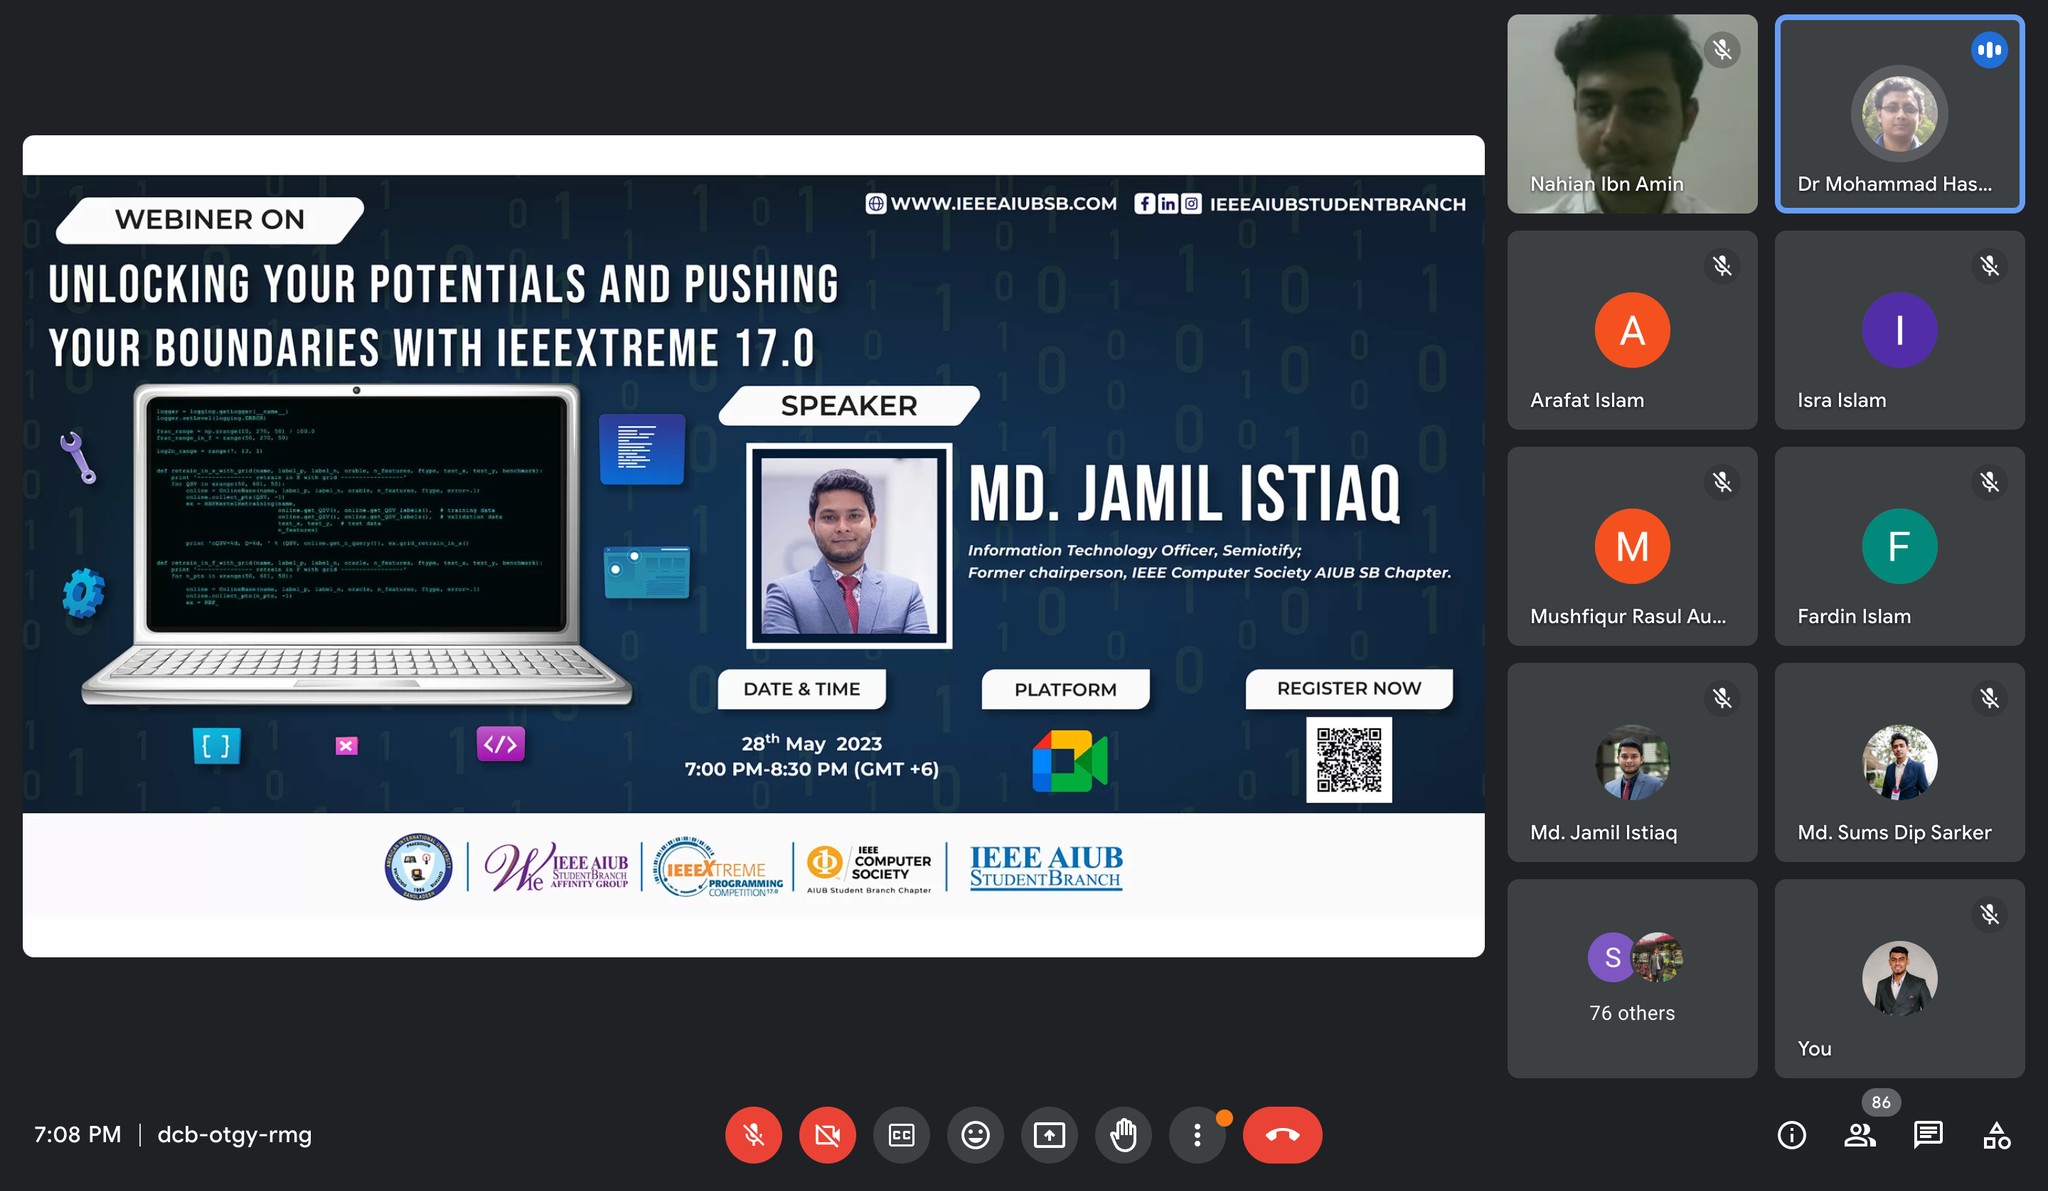Viewport: 2048px width, 1191px height.
Task: Expand the 76 others participants tile
Action: click(x=1632, y=978)
